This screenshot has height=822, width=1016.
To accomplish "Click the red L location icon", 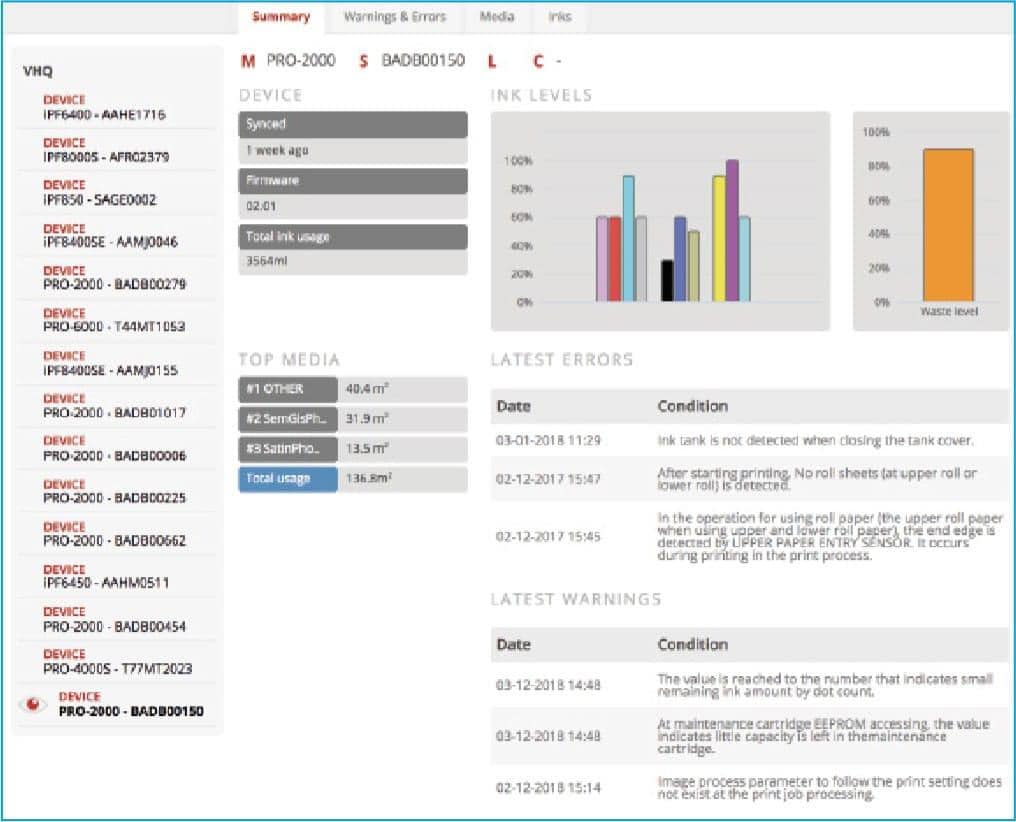I will [491, 61].
